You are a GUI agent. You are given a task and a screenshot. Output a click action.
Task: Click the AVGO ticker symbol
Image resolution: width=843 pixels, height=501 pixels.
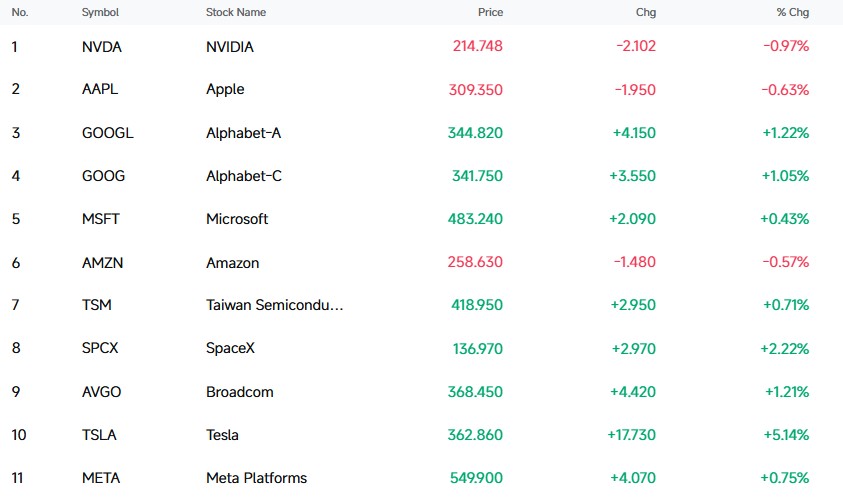(x=101, y=392)
